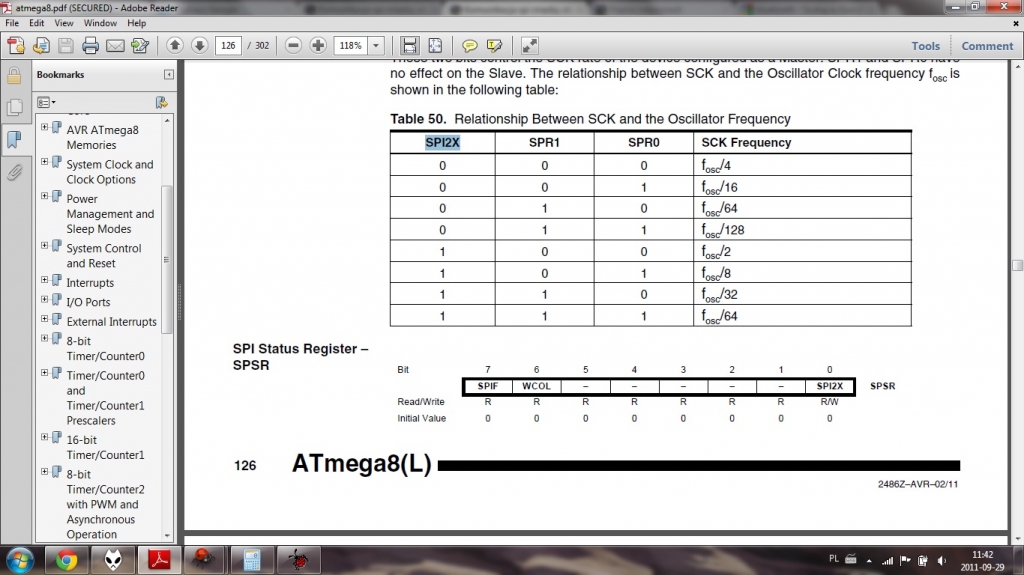Click the zoom percentage field
Screen dimensions: 1024x575
click(351, 45)
